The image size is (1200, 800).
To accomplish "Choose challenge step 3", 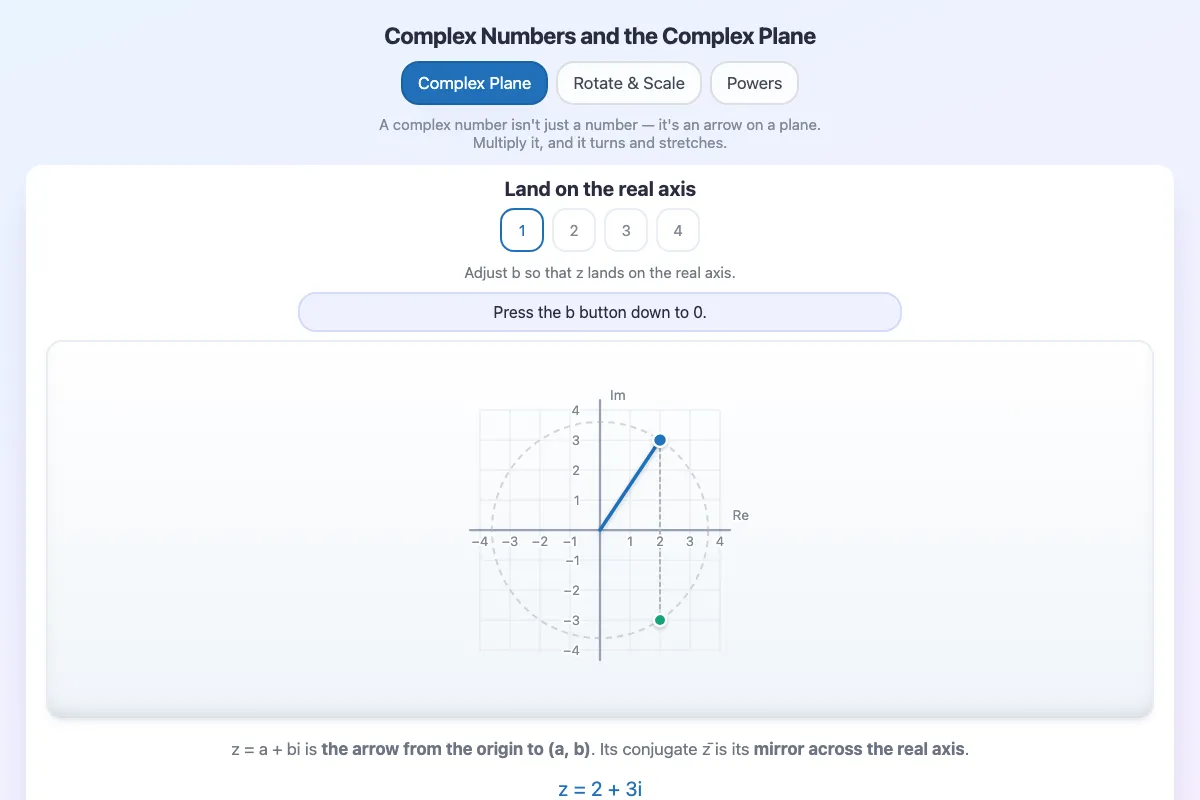I will pos(626,230).
